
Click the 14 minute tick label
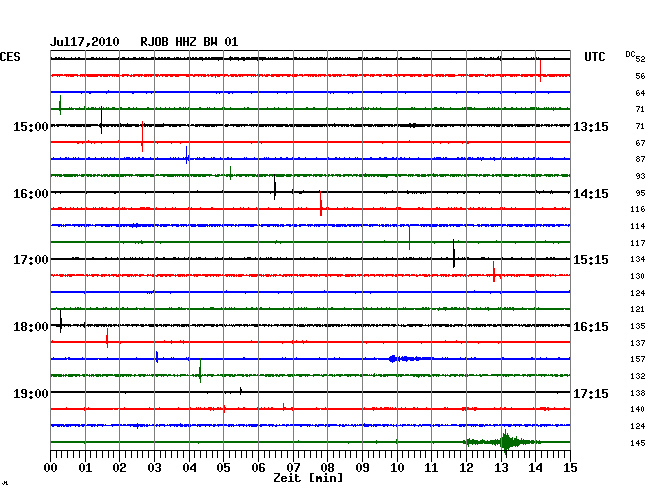pyautogui.click(x=536, y=467)
